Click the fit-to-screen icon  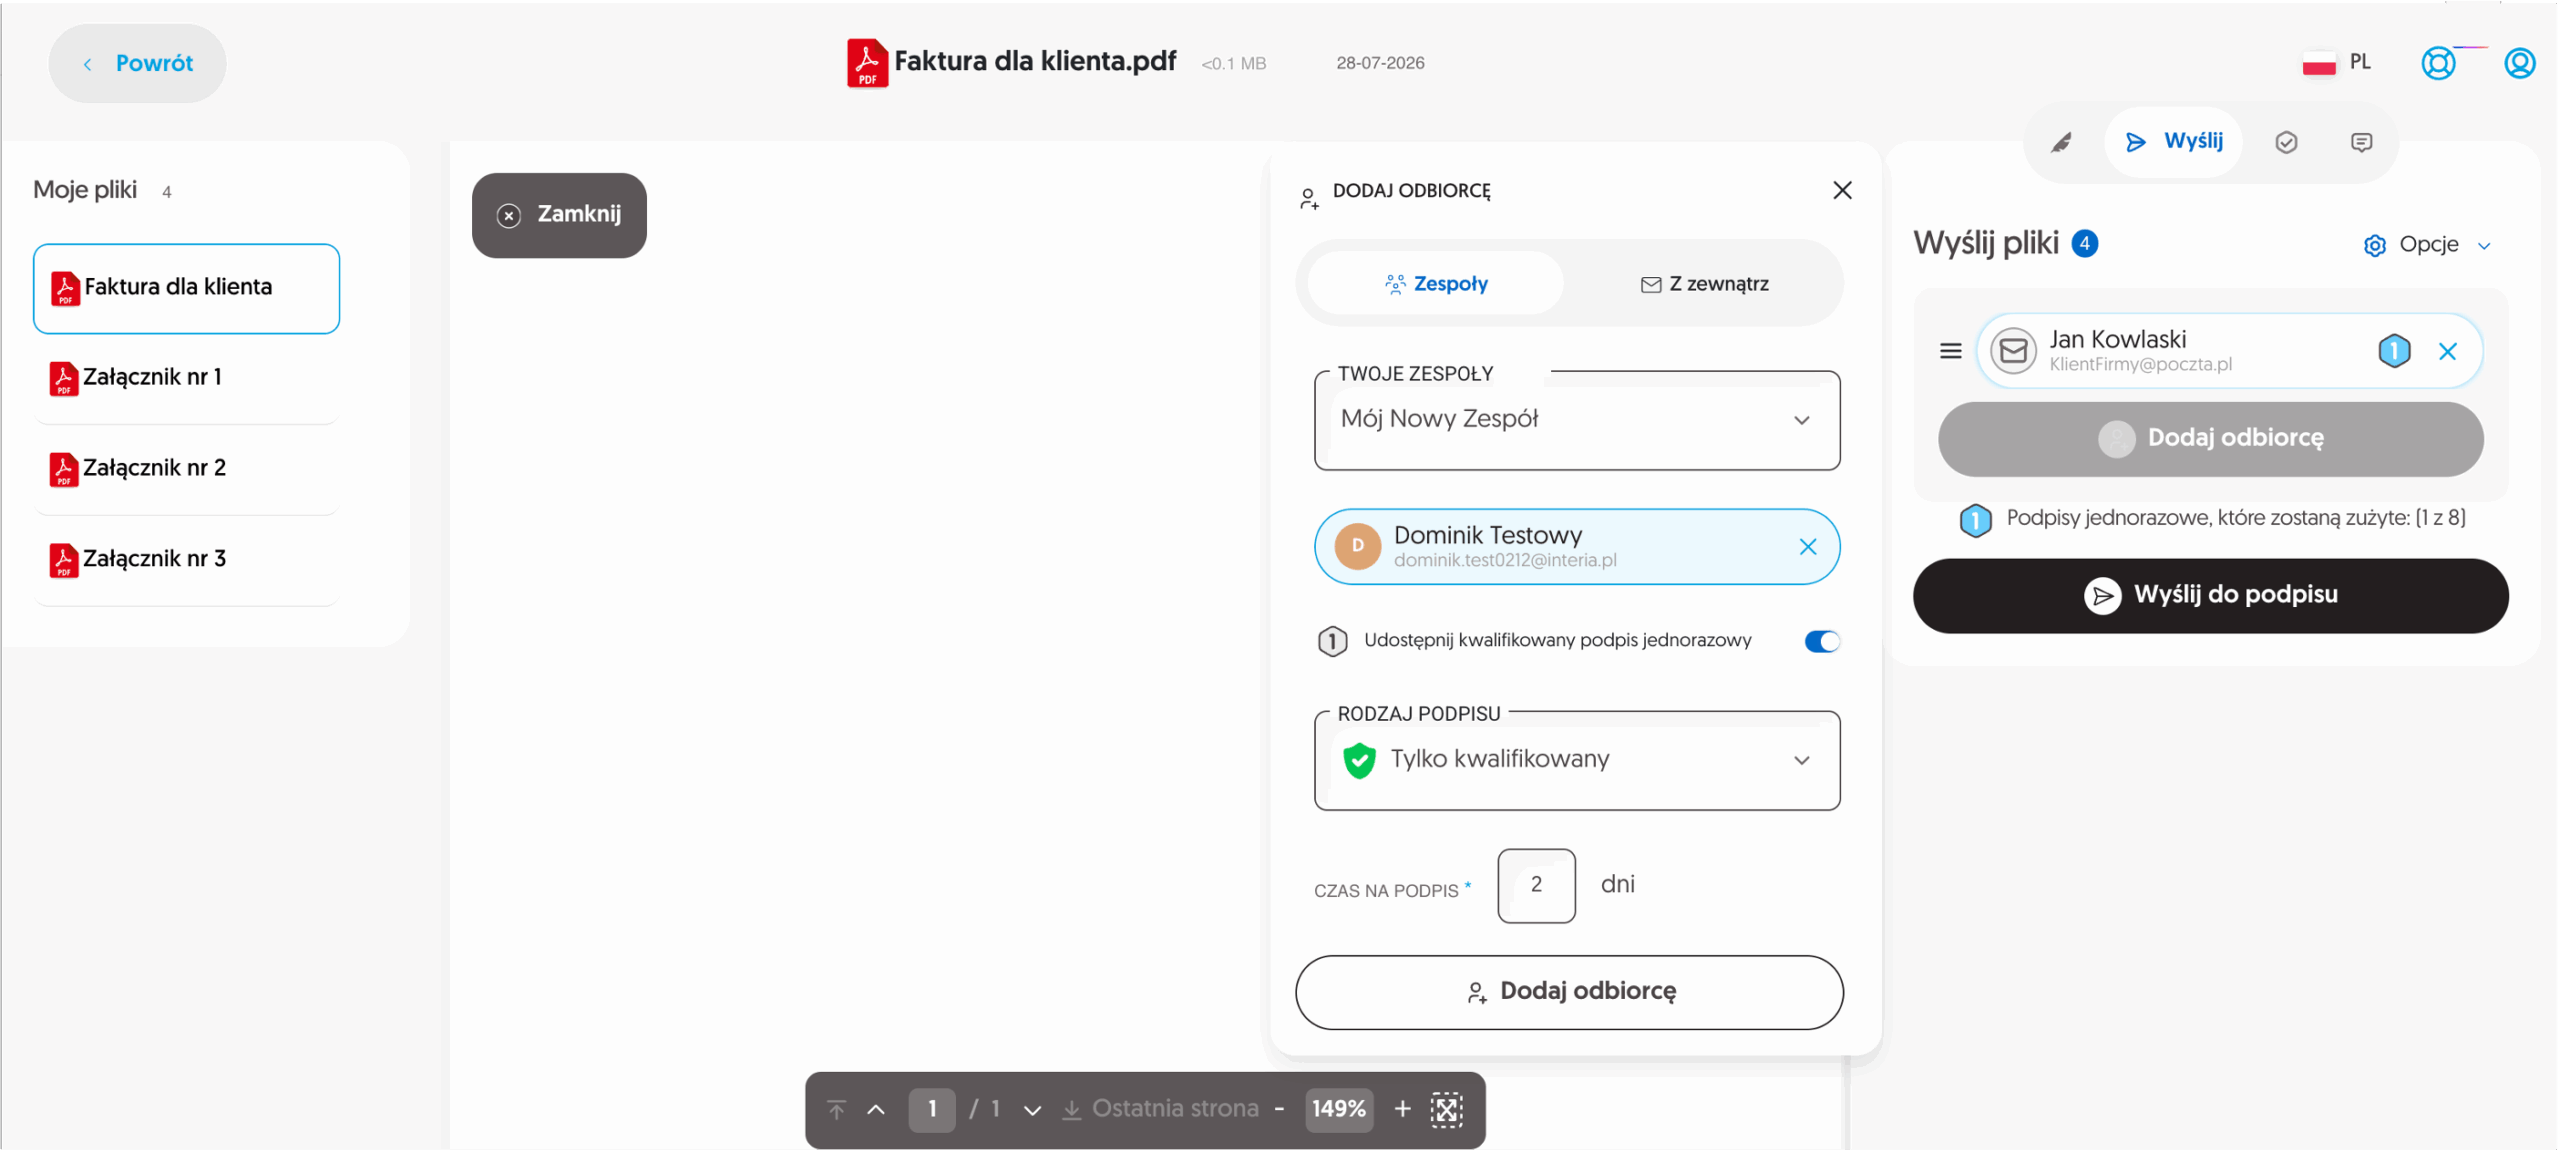point(1446,1110)
